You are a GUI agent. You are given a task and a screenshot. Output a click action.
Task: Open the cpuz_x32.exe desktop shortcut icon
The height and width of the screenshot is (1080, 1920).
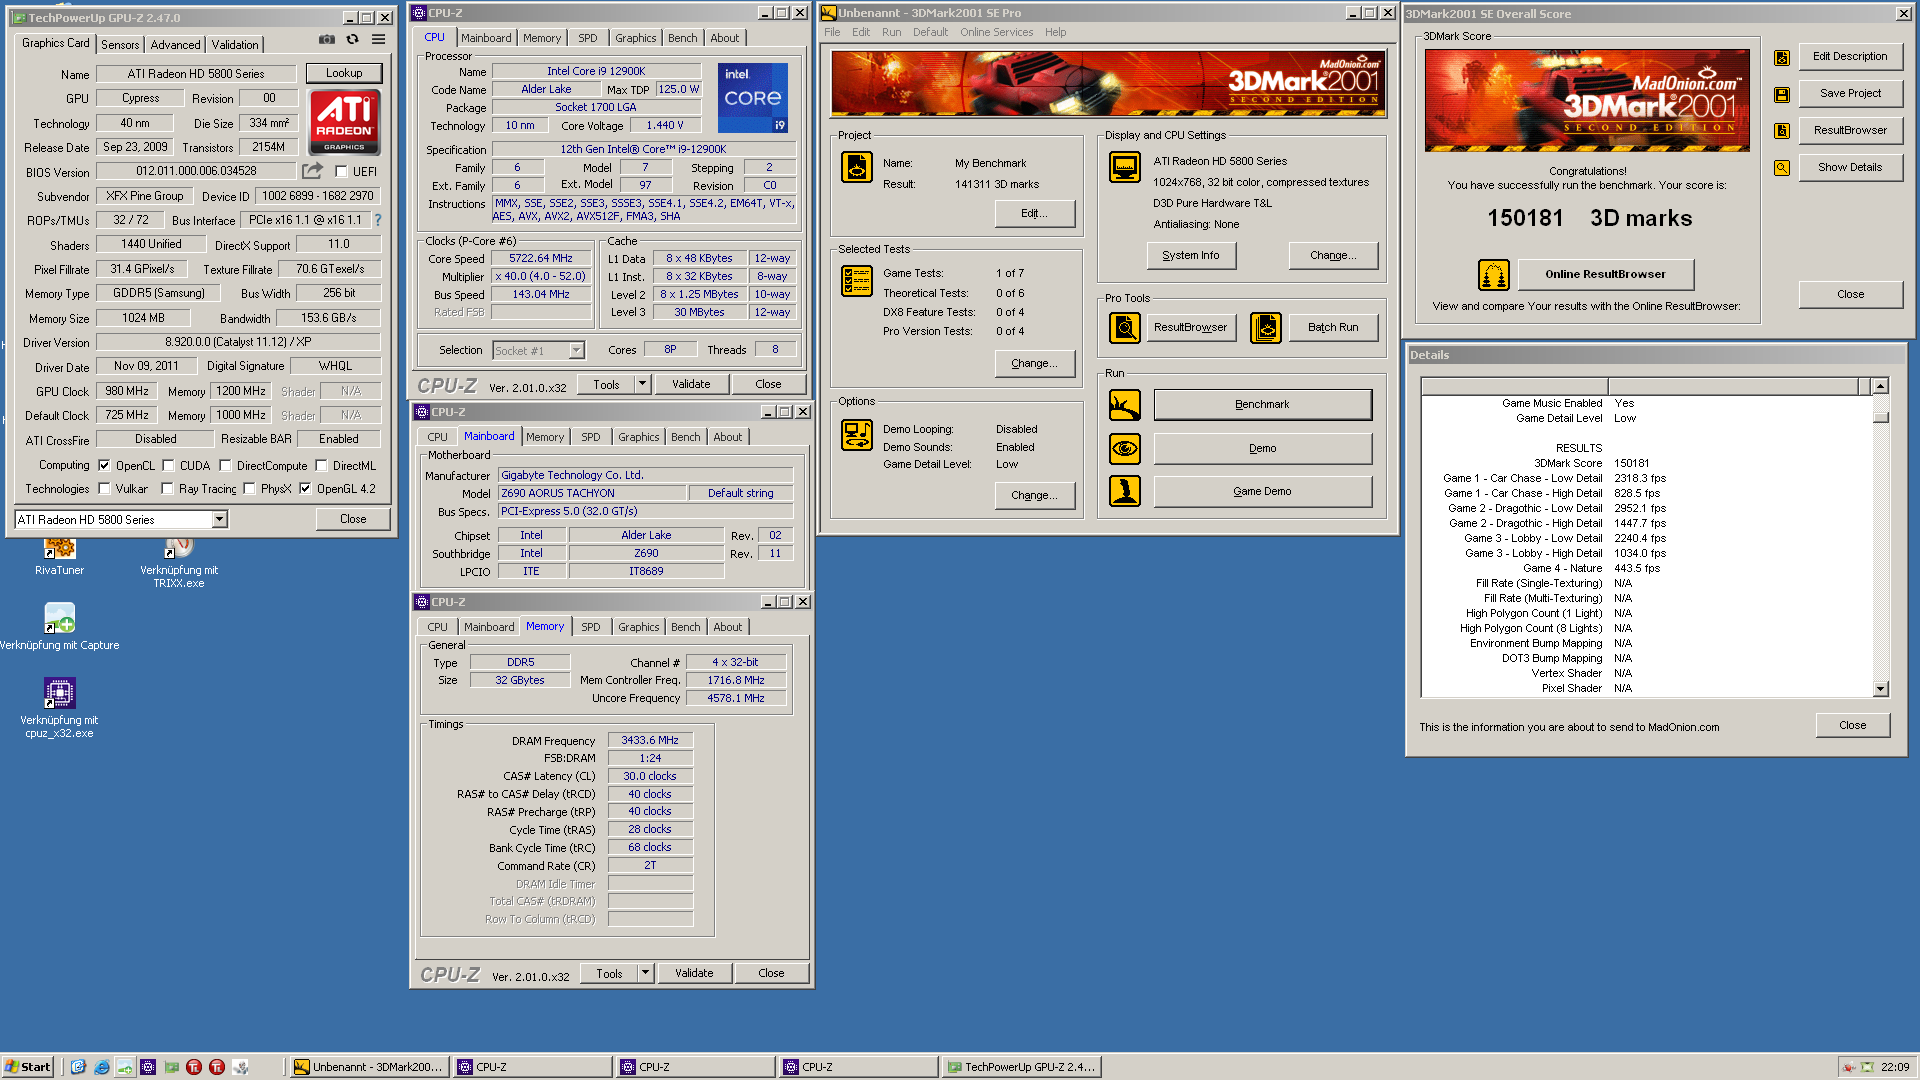tap(59, 692)
